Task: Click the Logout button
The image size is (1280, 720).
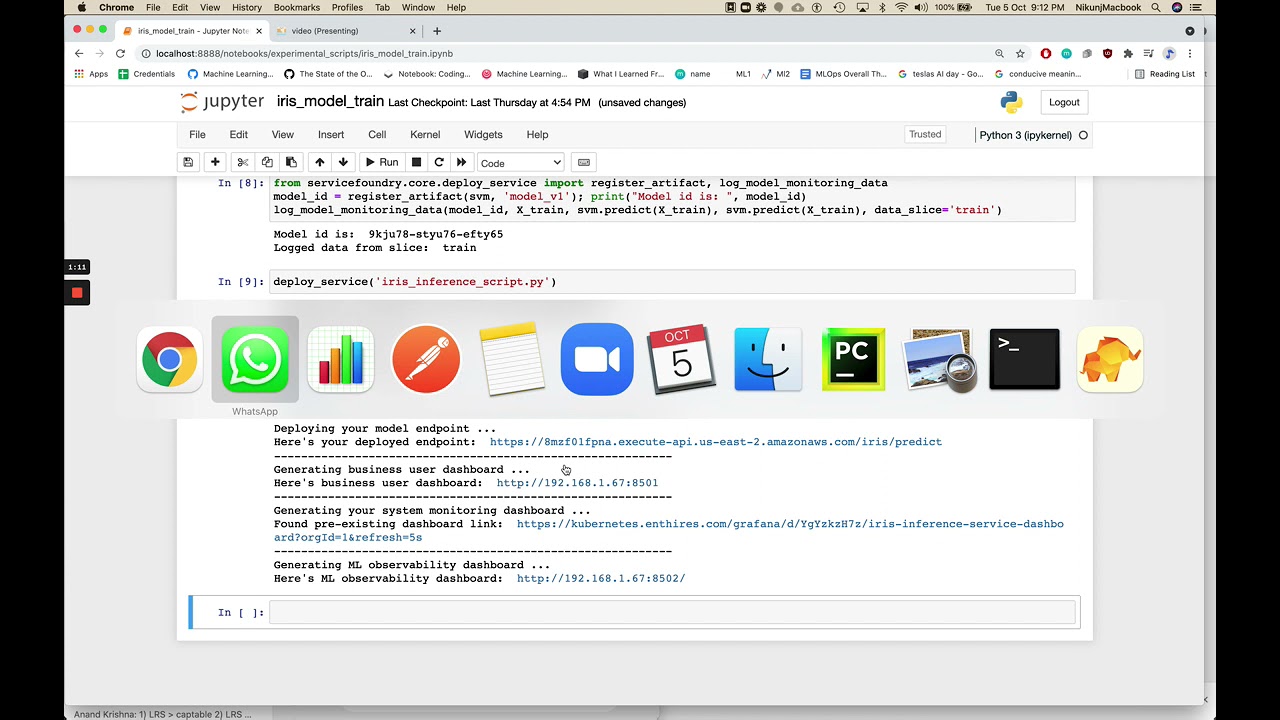Action: click(1064, 102)
